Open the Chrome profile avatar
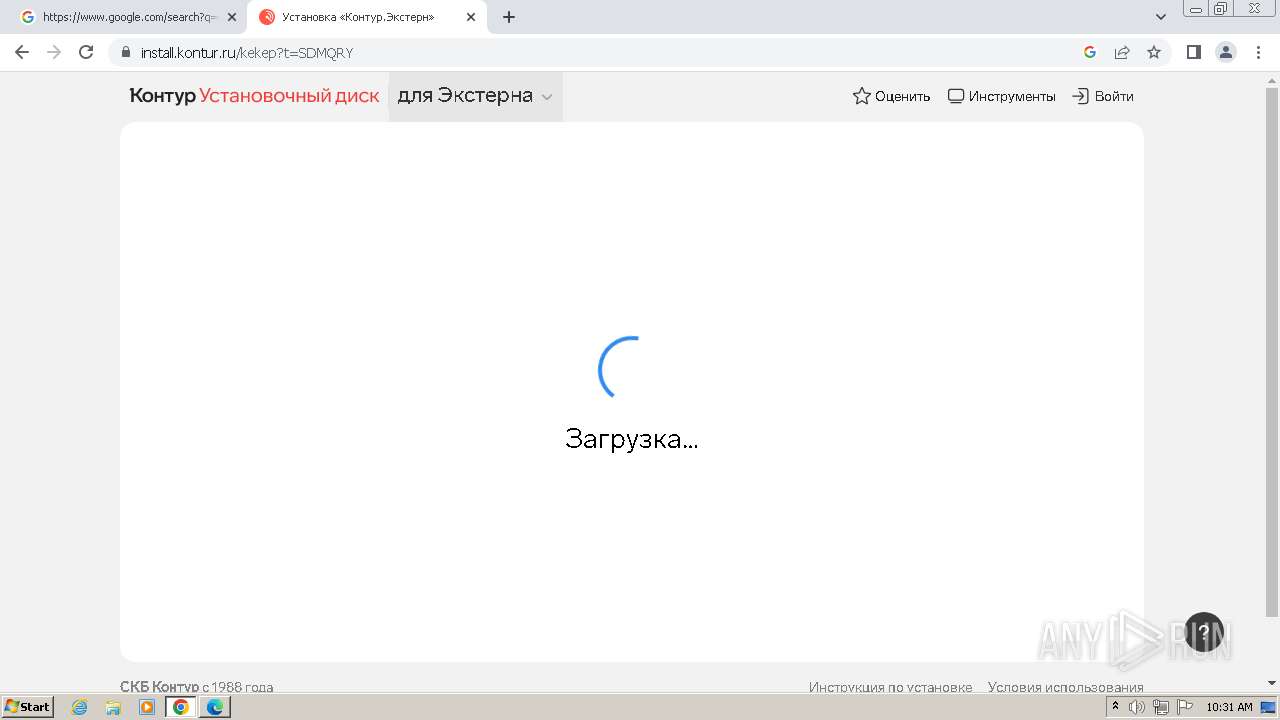This screenshot has height=720, width=1280. tap(1226, 52)
